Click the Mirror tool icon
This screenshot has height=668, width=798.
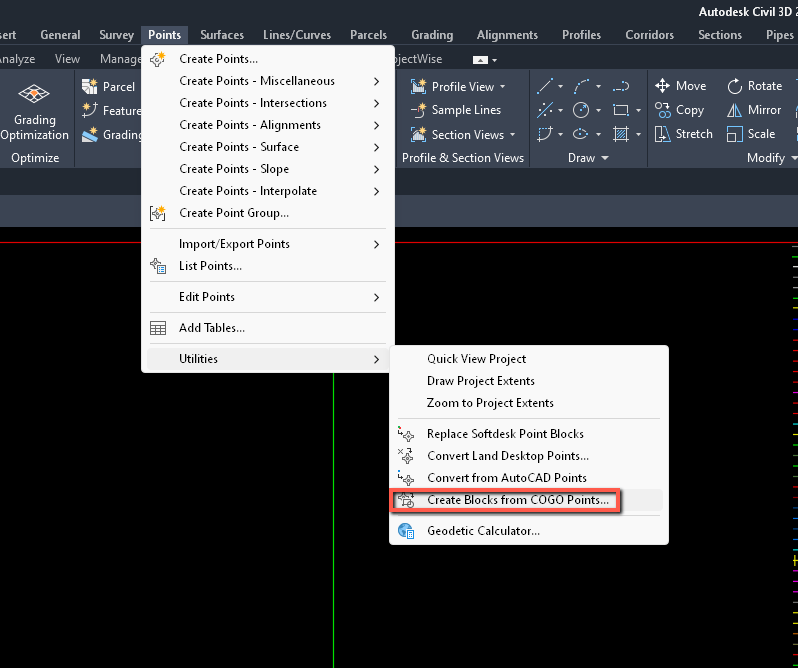tap(734, 110)
